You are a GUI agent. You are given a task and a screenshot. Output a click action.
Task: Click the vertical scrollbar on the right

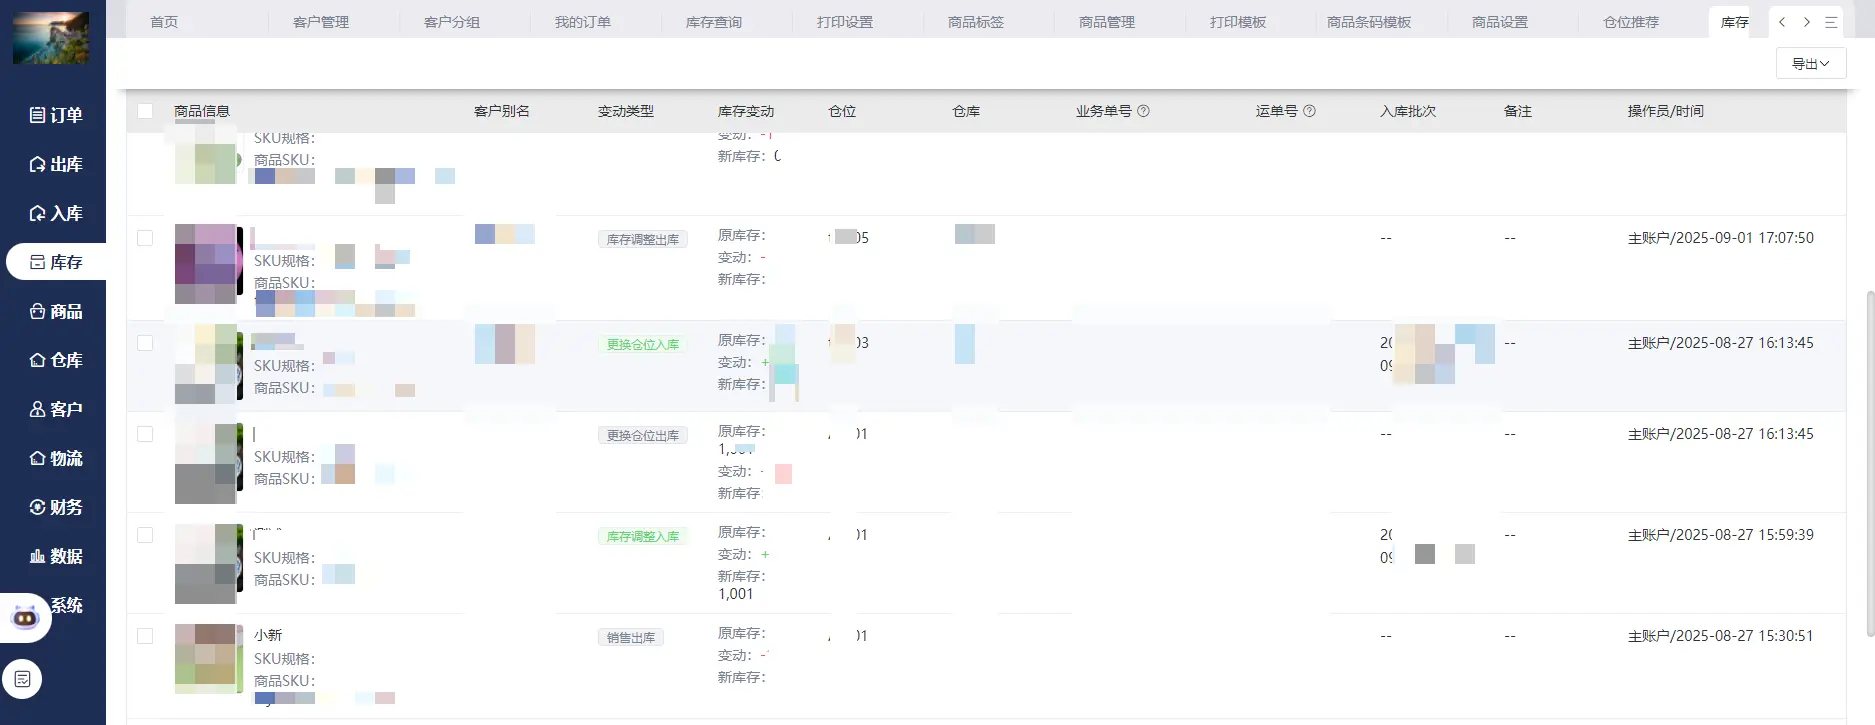[1870, 463]
